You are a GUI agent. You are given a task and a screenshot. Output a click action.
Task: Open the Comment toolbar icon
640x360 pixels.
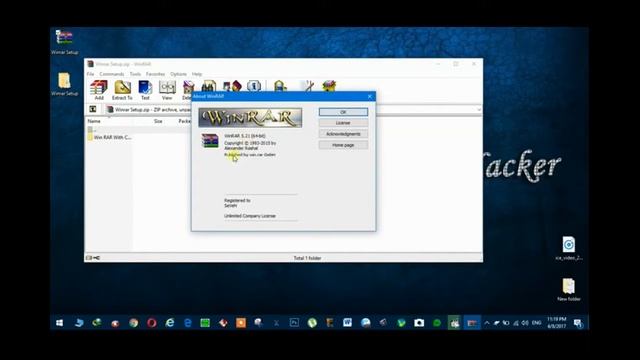(309, 86)
